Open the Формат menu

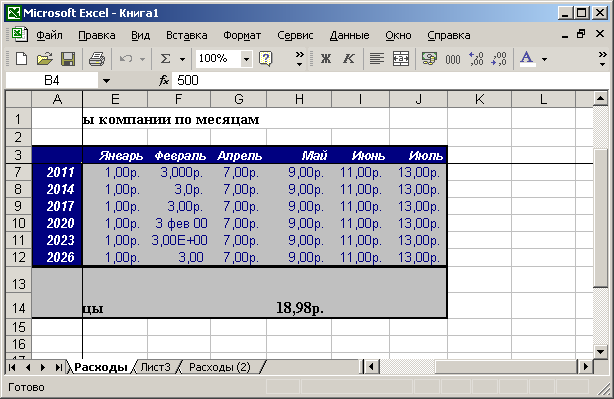pos(242,35)
